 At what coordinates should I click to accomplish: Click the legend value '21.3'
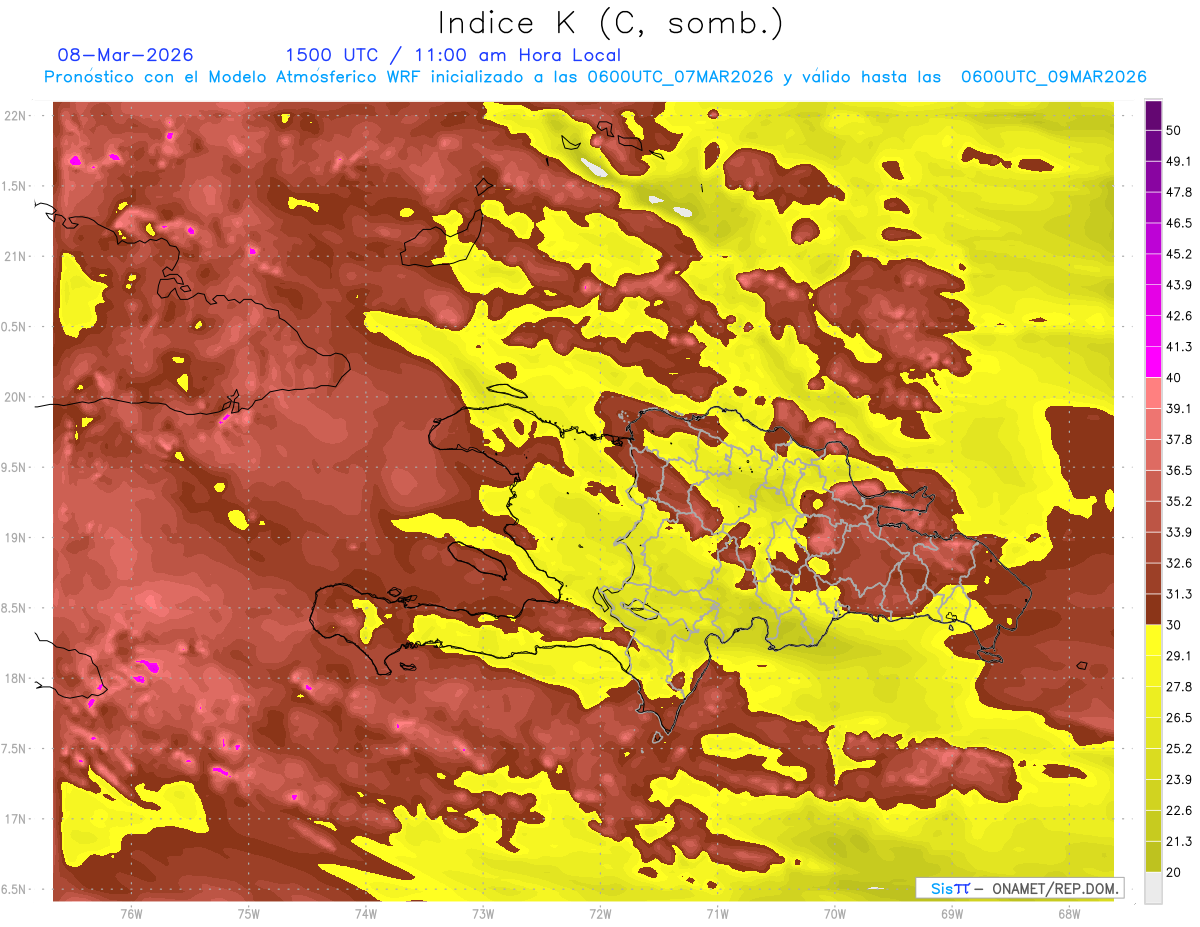(x=1178, y=841)
